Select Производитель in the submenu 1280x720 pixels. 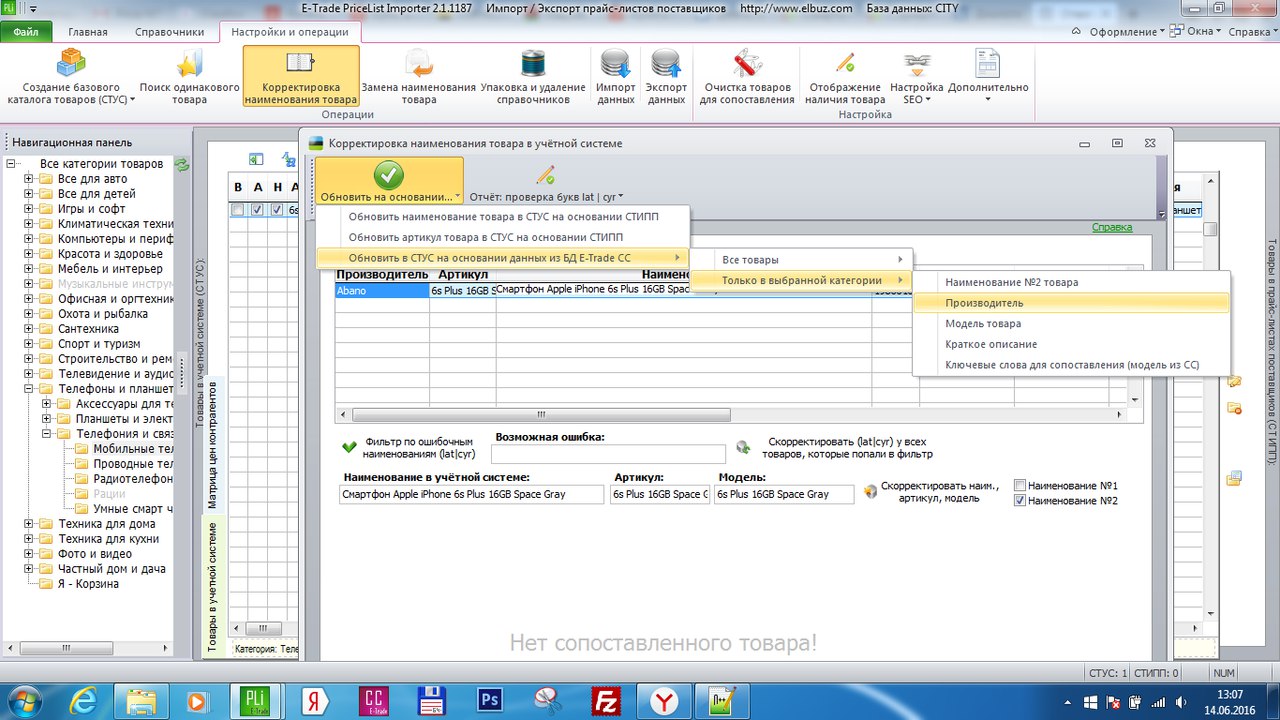(1071, 303)
